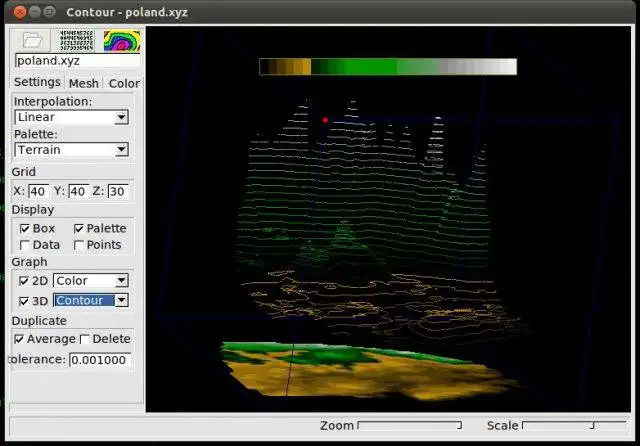The image size is (640, 446).
Task: Toggle the 3D graph checkbox
Action: [24, 301]
